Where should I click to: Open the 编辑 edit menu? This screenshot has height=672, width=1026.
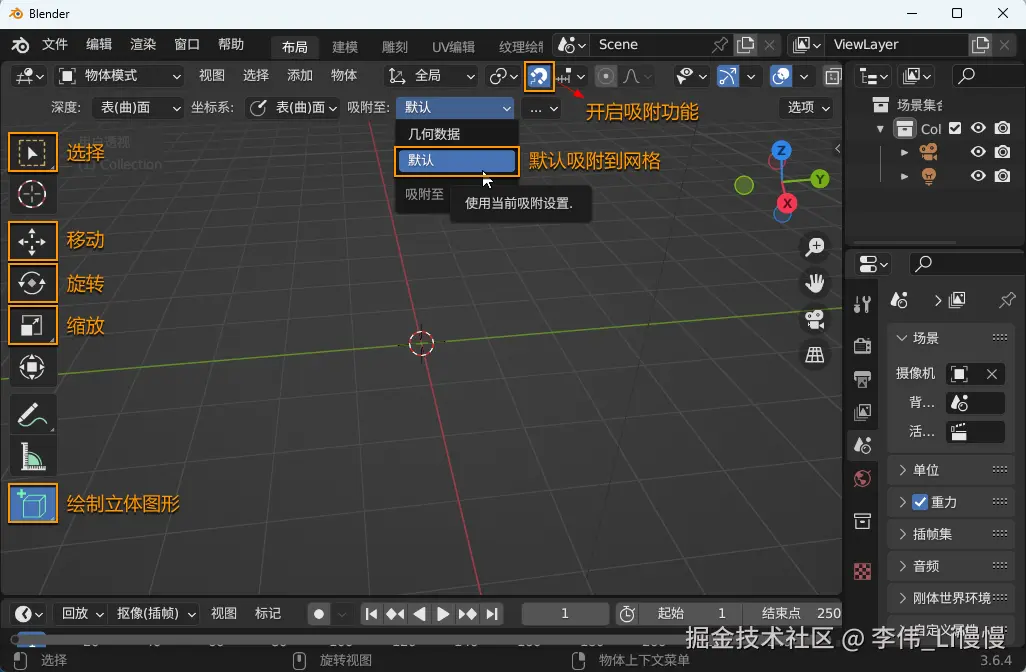(99, 44)
